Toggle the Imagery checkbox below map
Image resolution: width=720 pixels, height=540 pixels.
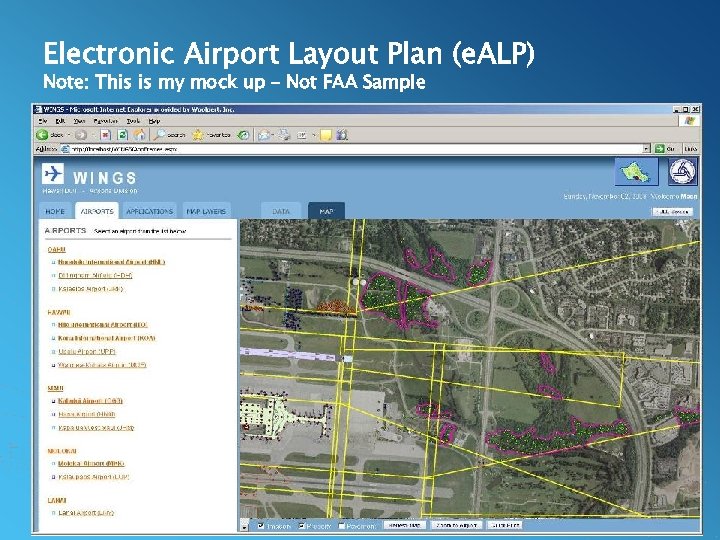coord(261,526)
